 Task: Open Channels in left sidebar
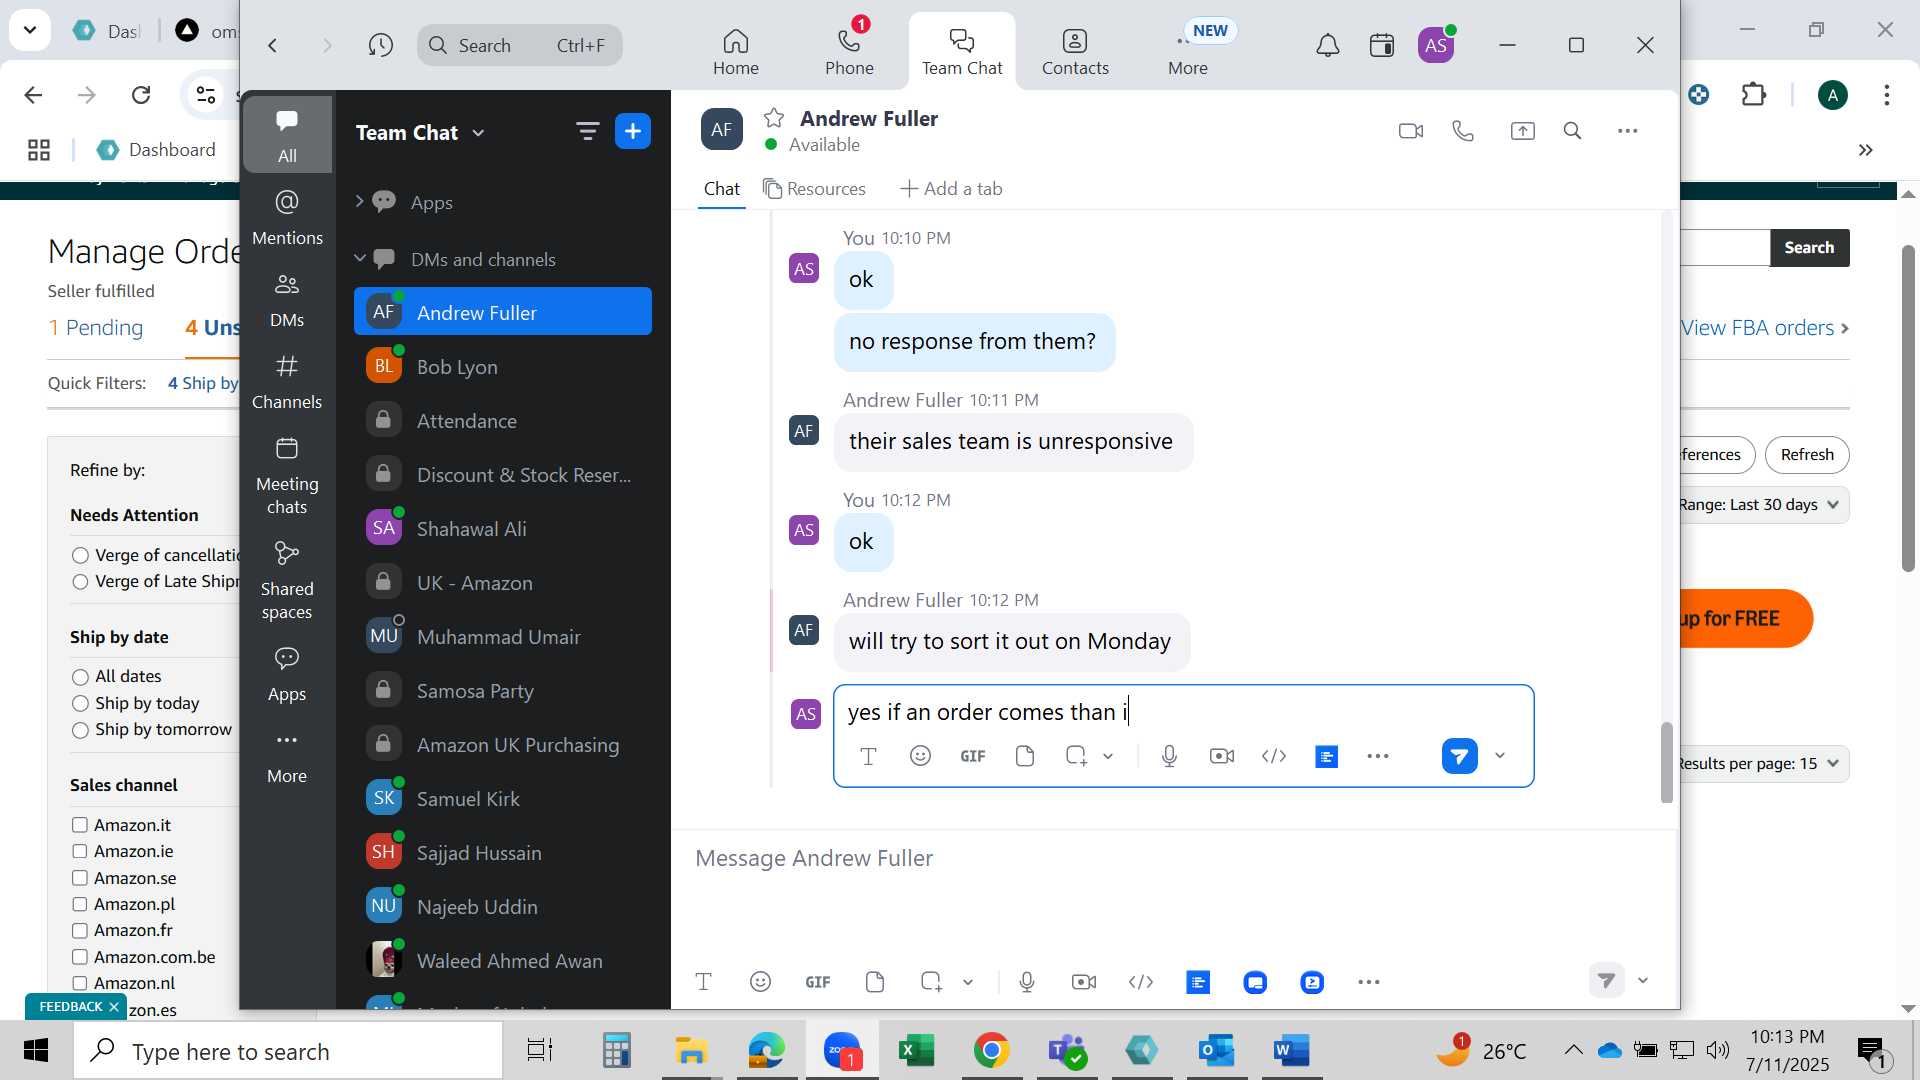(x=287, y=381)
